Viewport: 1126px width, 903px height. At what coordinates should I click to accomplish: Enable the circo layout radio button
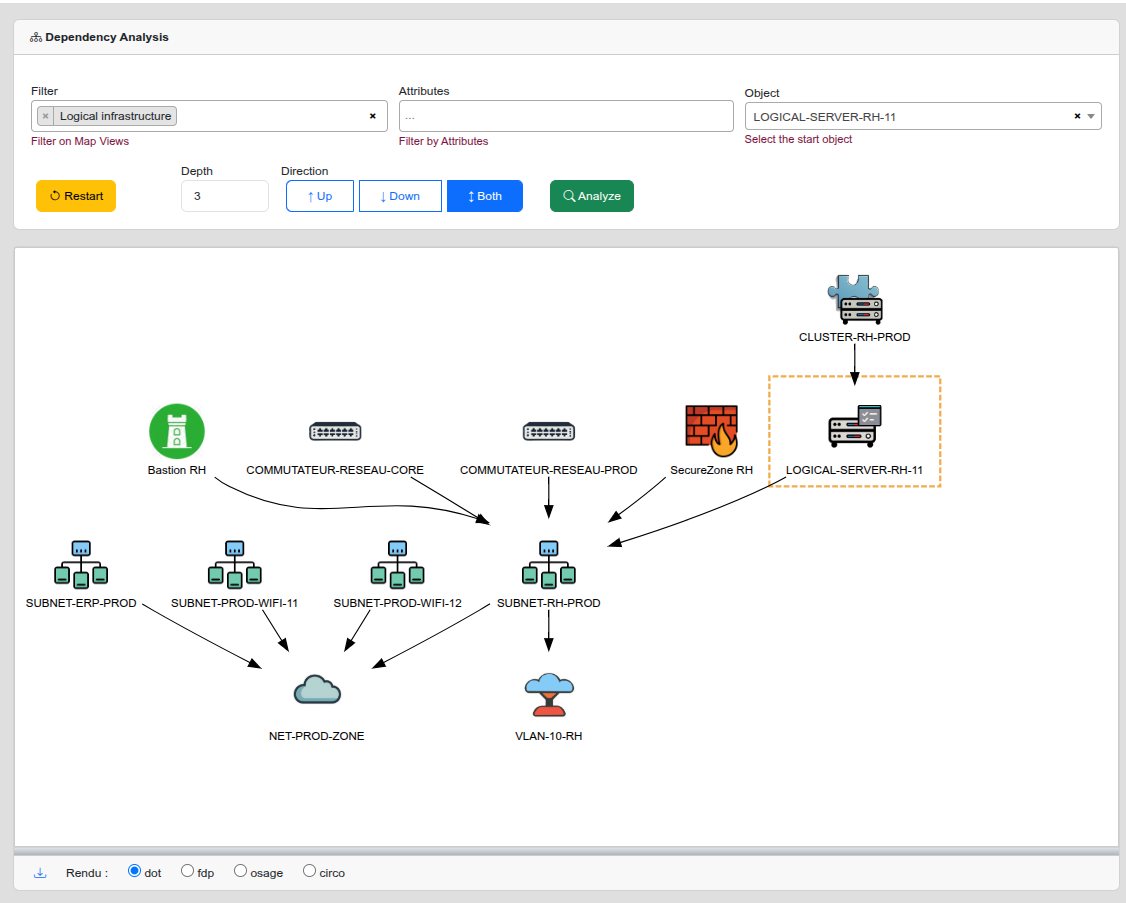point(309,871)
